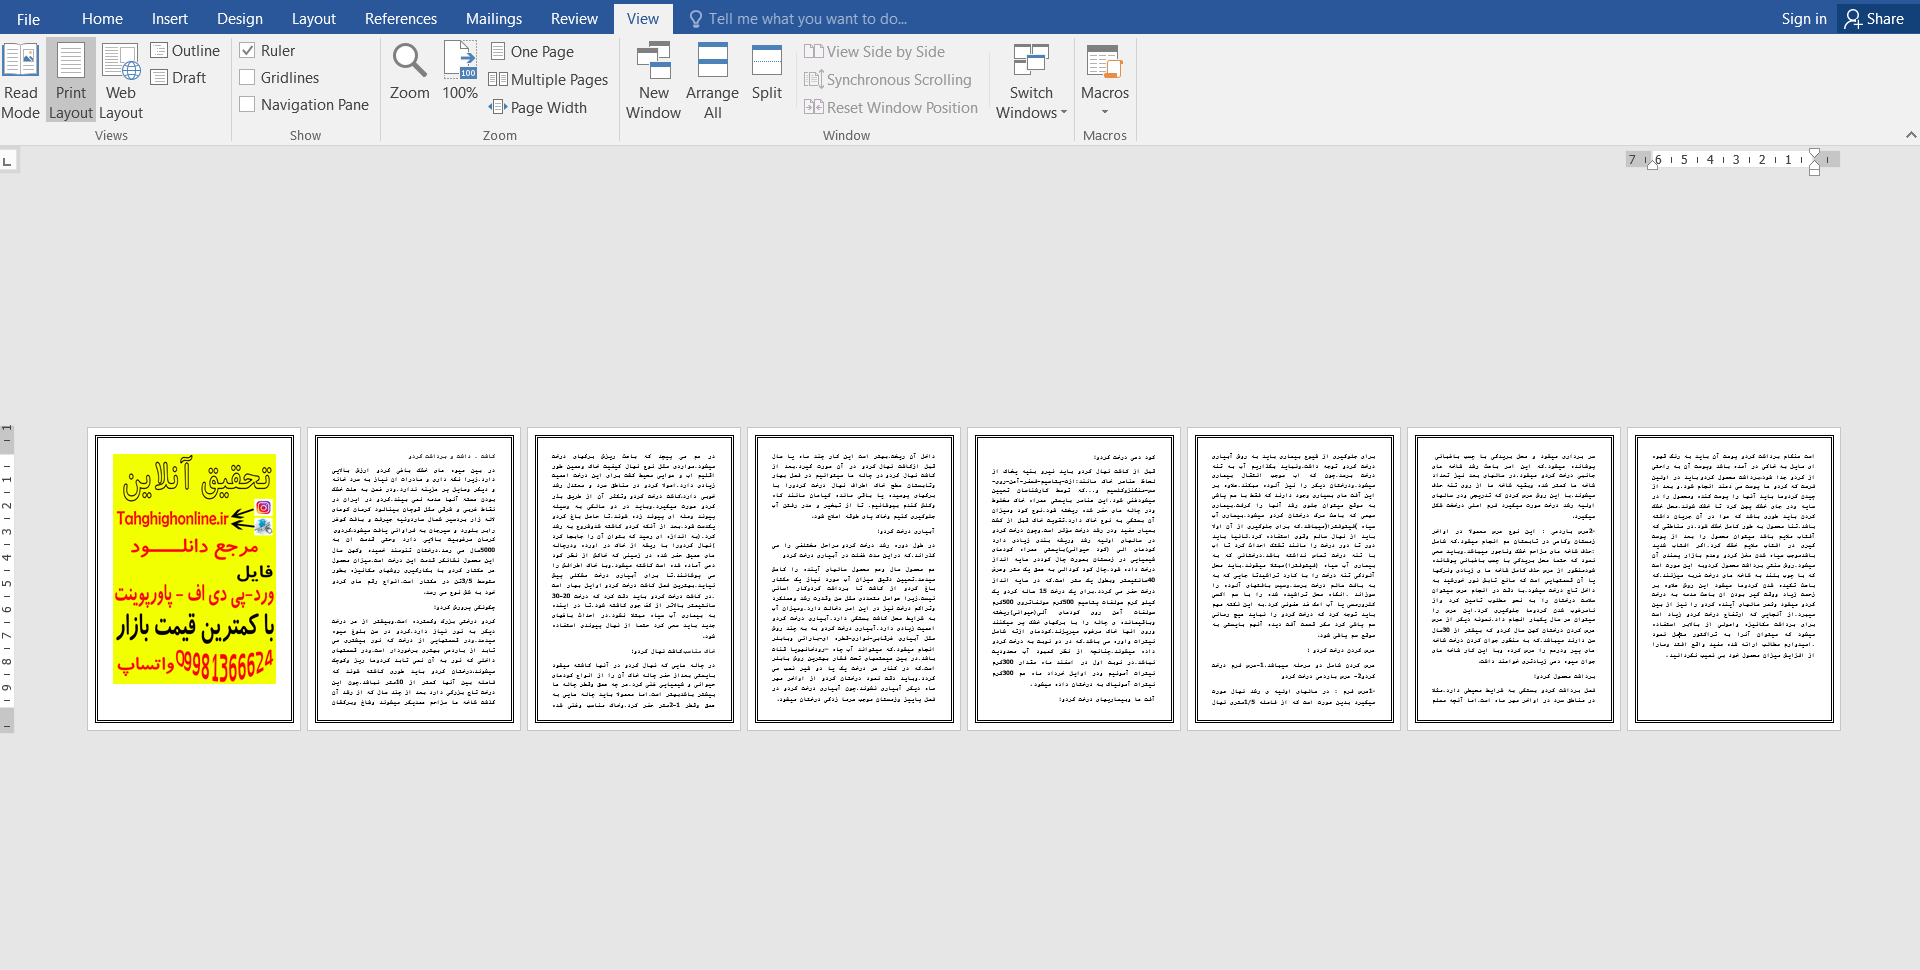The image size is (1920, 970).
Task: Switch to the Insert tab
Action: coord(170,19)
